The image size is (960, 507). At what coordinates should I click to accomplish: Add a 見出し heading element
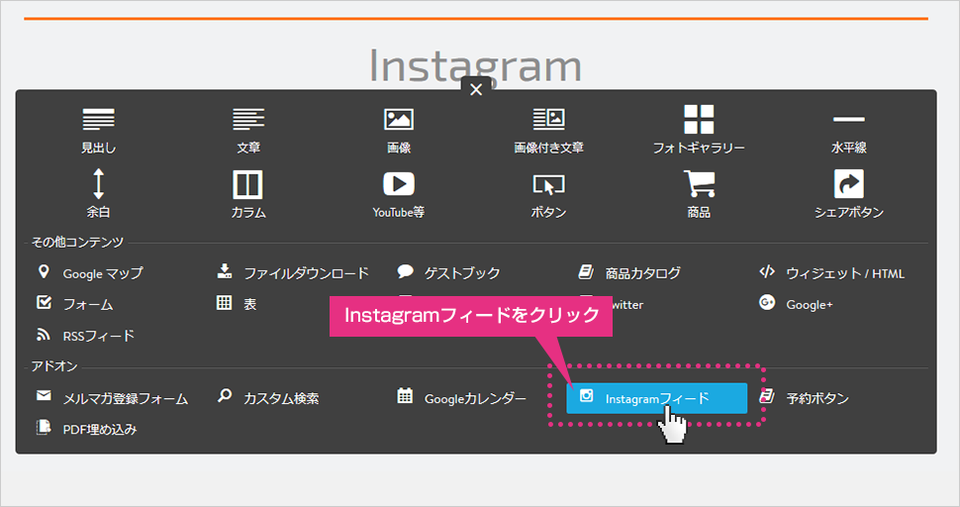click(x=99, y=130)
